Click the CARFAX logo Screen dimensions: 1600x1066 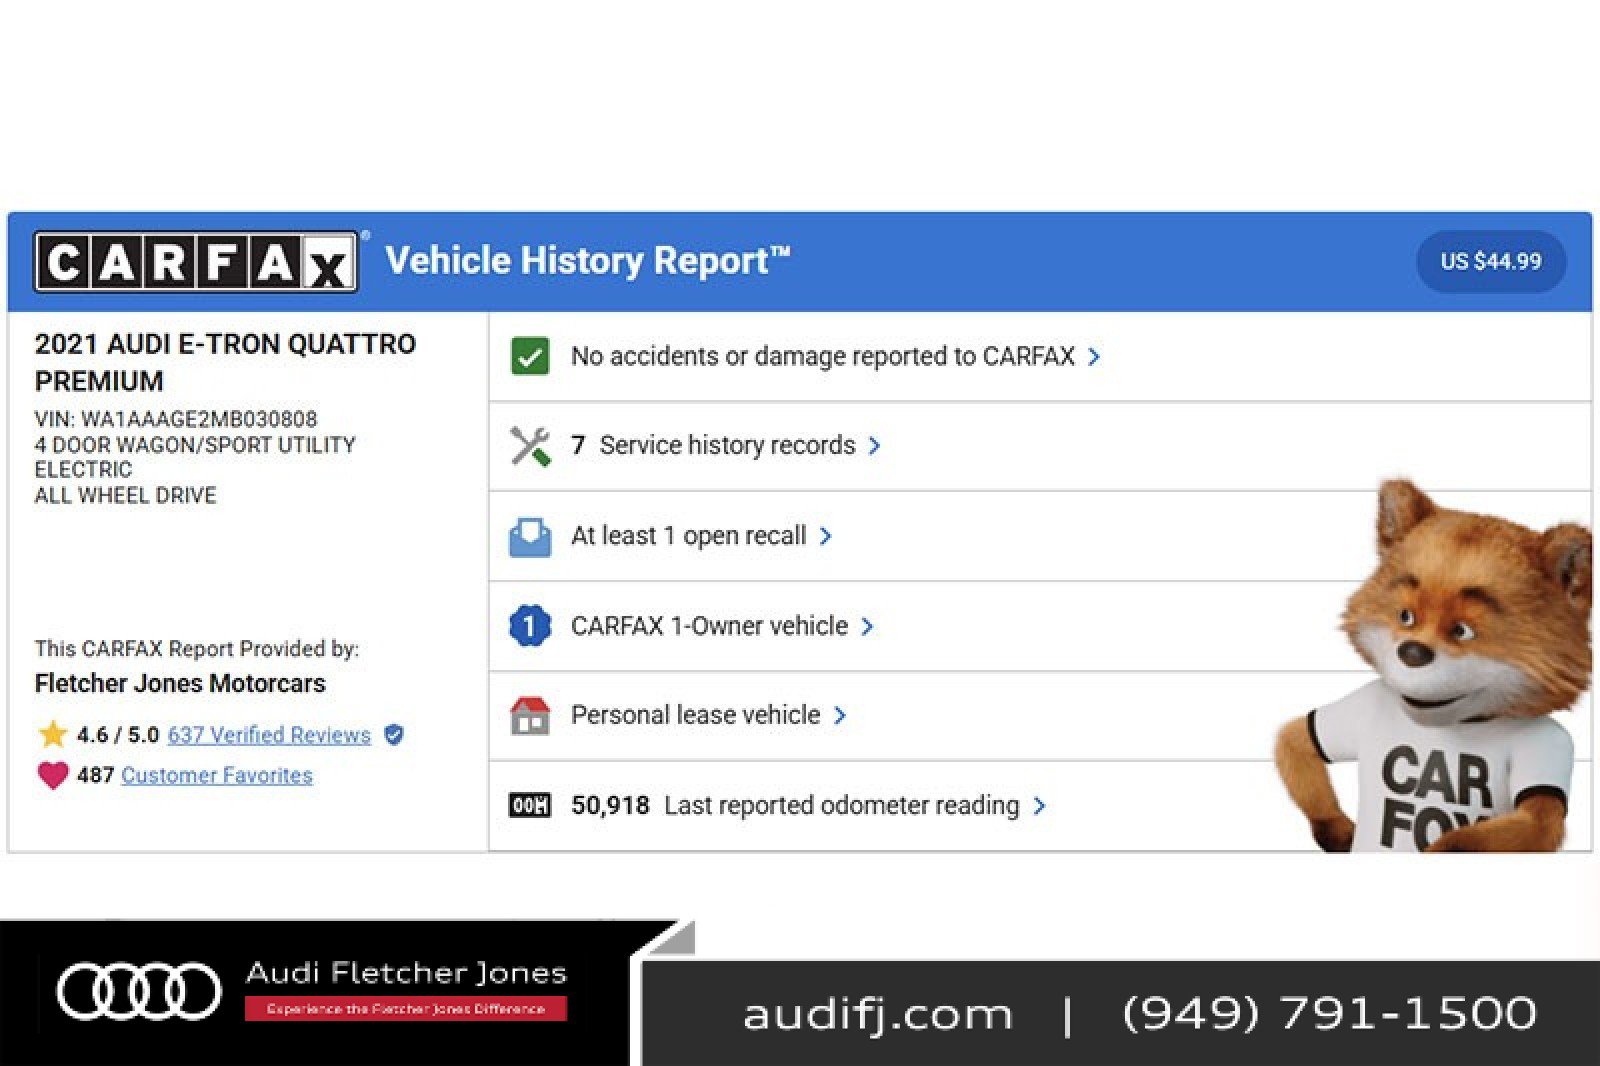pyautogui.click(x=196, y=261)
